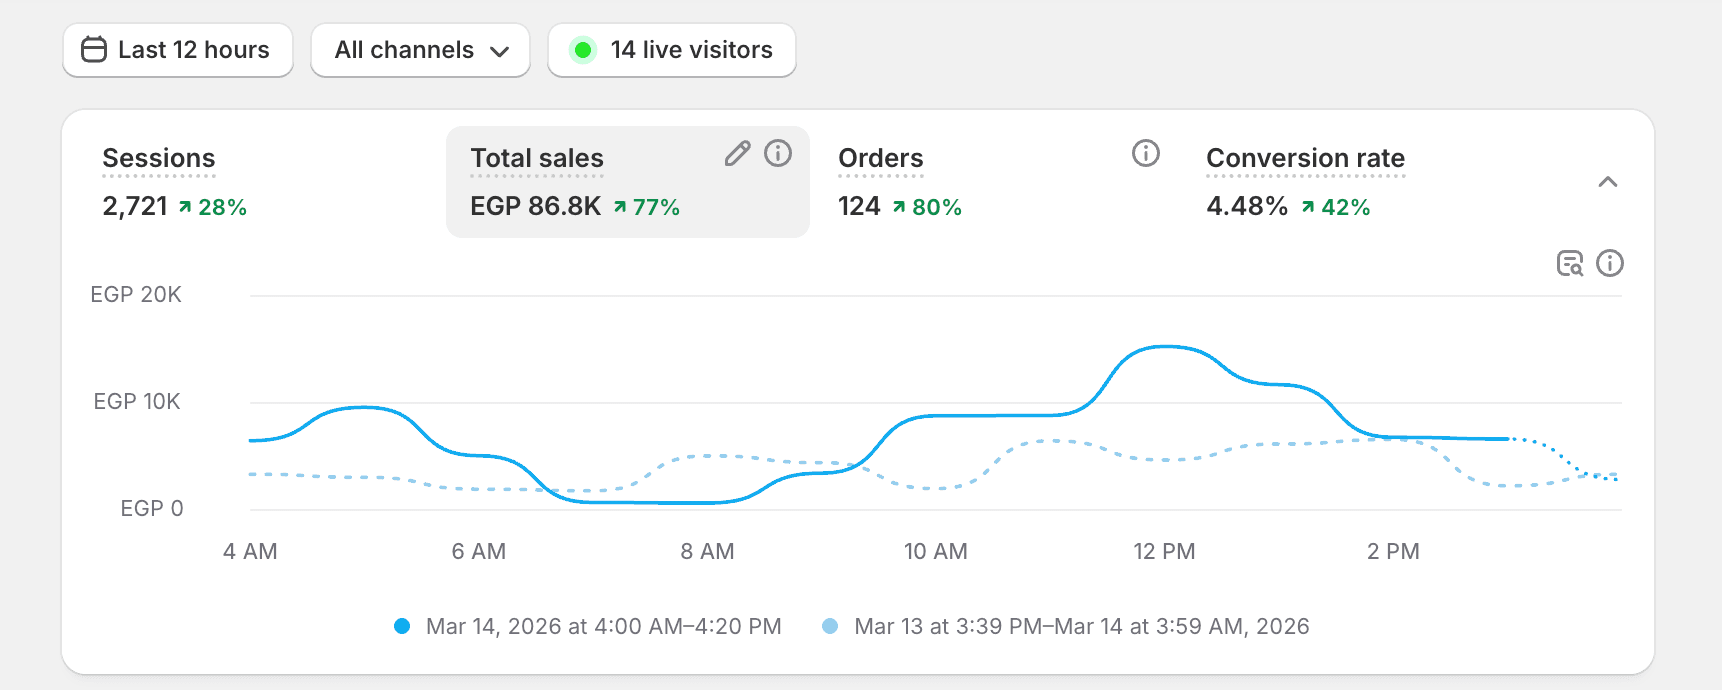Click the Total sales metric card
The image size is (1722, 690).
[x=628, y=182]
